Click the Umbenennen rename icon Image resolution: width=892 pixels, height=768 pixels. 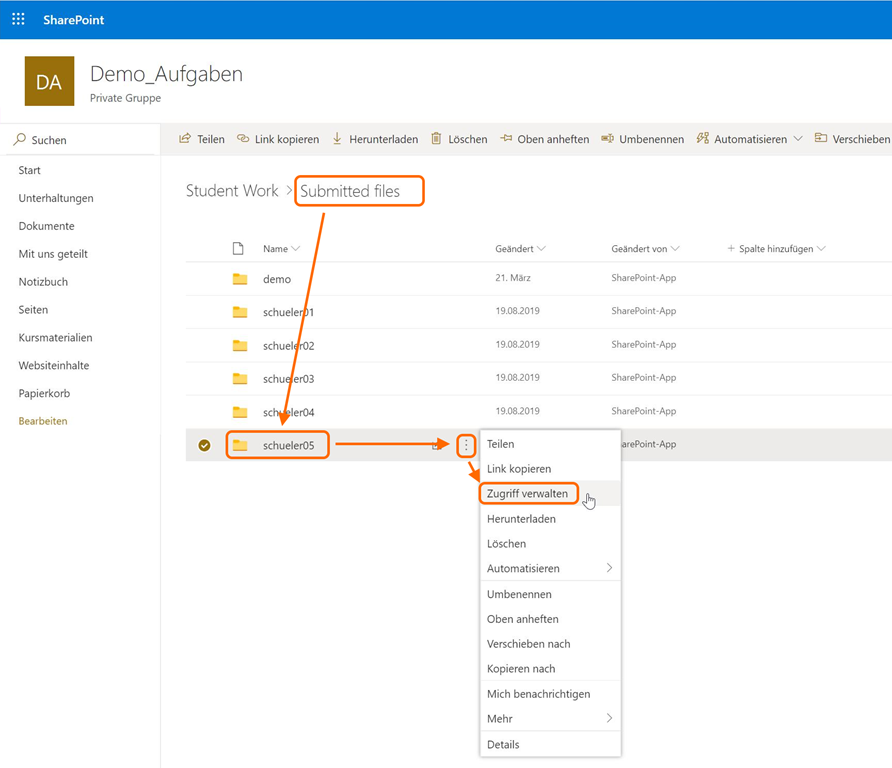[607, 139]
